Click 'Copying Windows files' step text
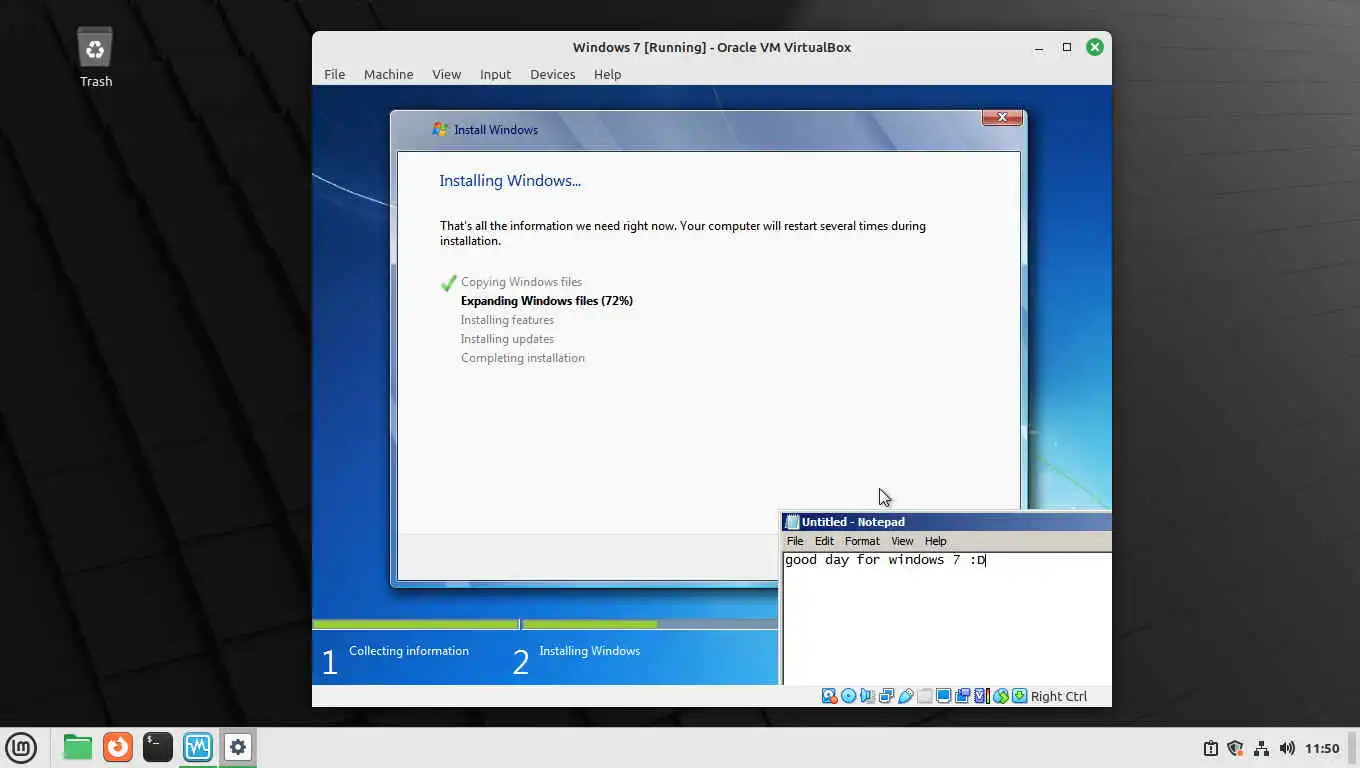 tap(521, 282)
